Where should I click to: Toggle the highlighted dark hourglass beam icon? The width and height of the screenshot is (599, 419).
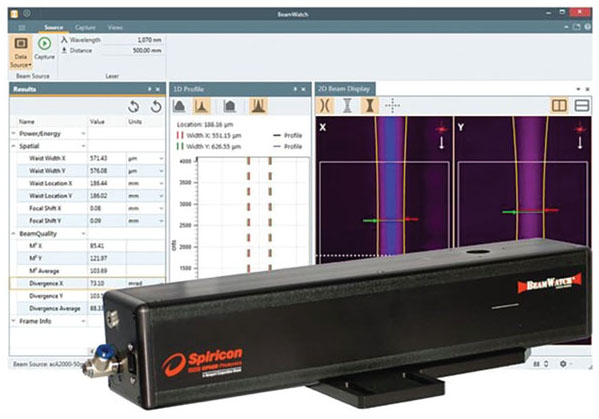pos(369,105)
